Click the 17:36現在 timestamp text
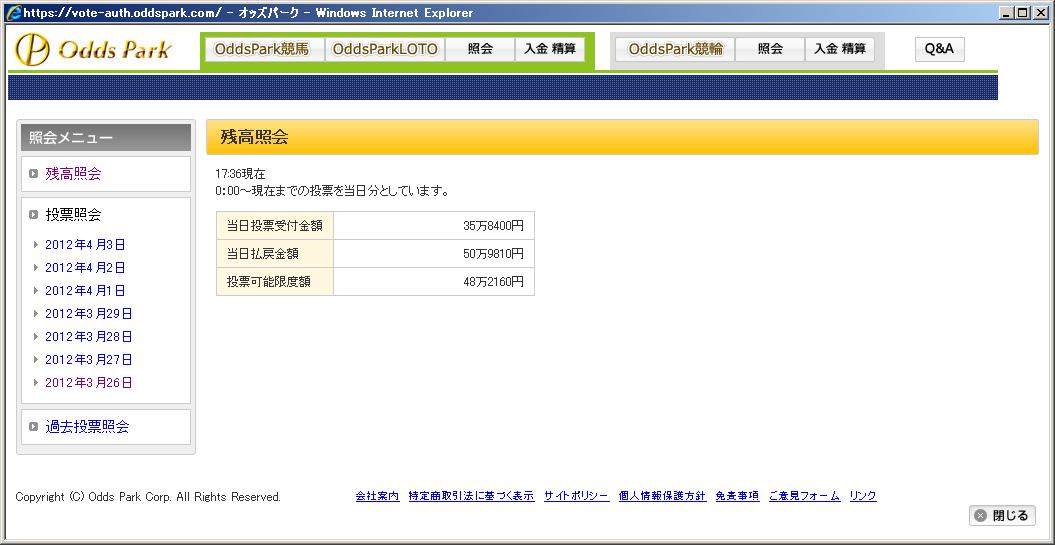This screenshot has width=1055, height=545. [x=240, y=174]
